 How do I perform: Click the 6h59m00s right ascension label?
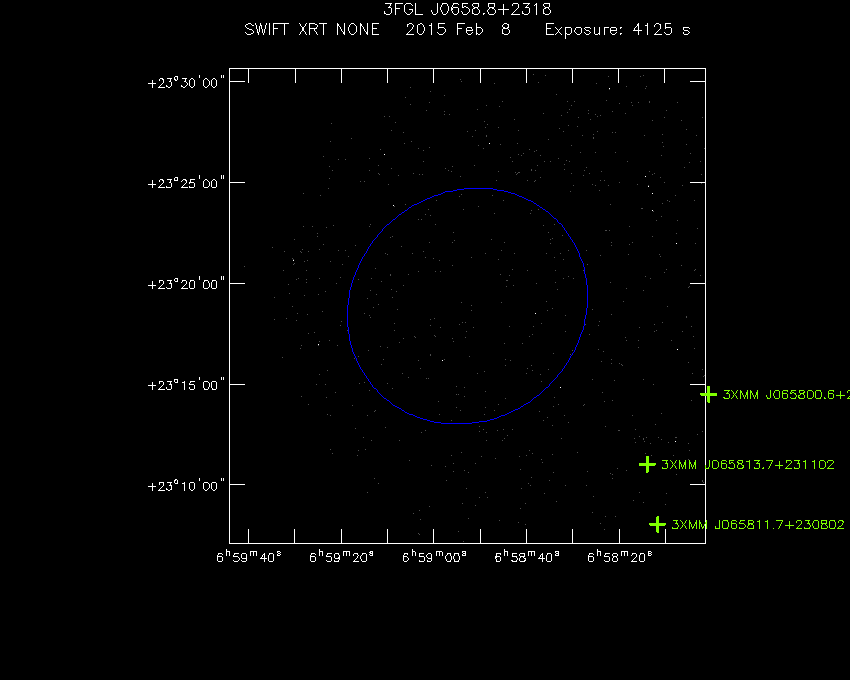(434, 557)
